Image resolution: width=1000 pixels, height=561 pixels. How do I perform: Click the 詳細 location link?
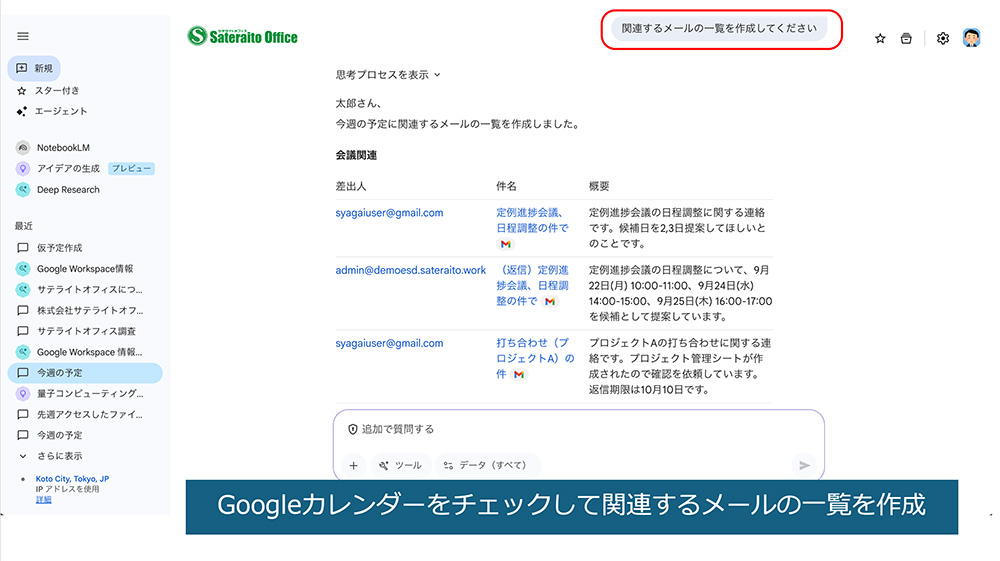[43, 499]
